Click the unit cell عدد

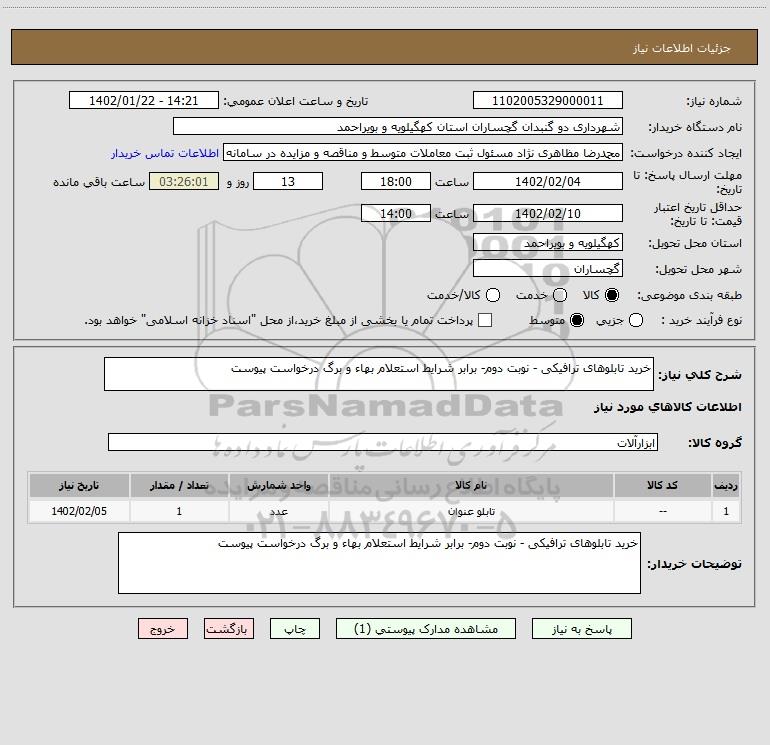pos(278,511)
